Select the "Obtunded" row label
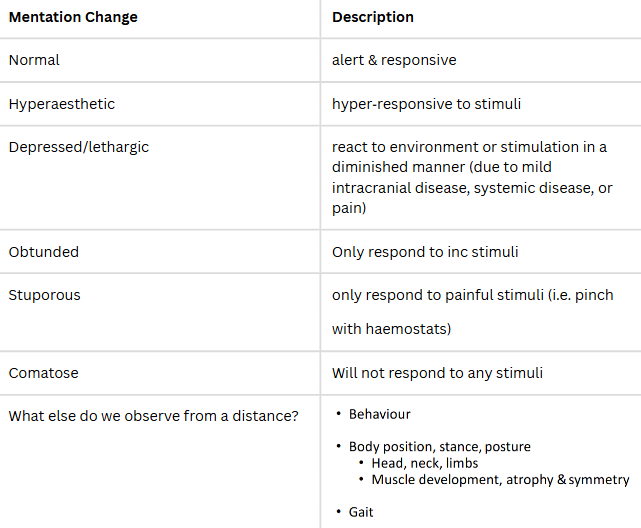This screenshot has width=641, height=528. (x=43, y=252)
